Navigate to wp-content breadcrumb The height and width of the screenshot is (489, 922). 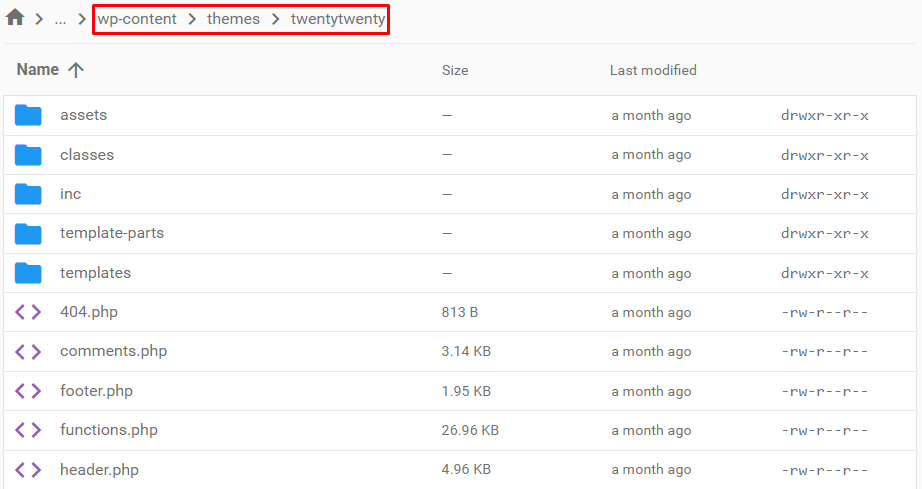click(x=136, y=20)
